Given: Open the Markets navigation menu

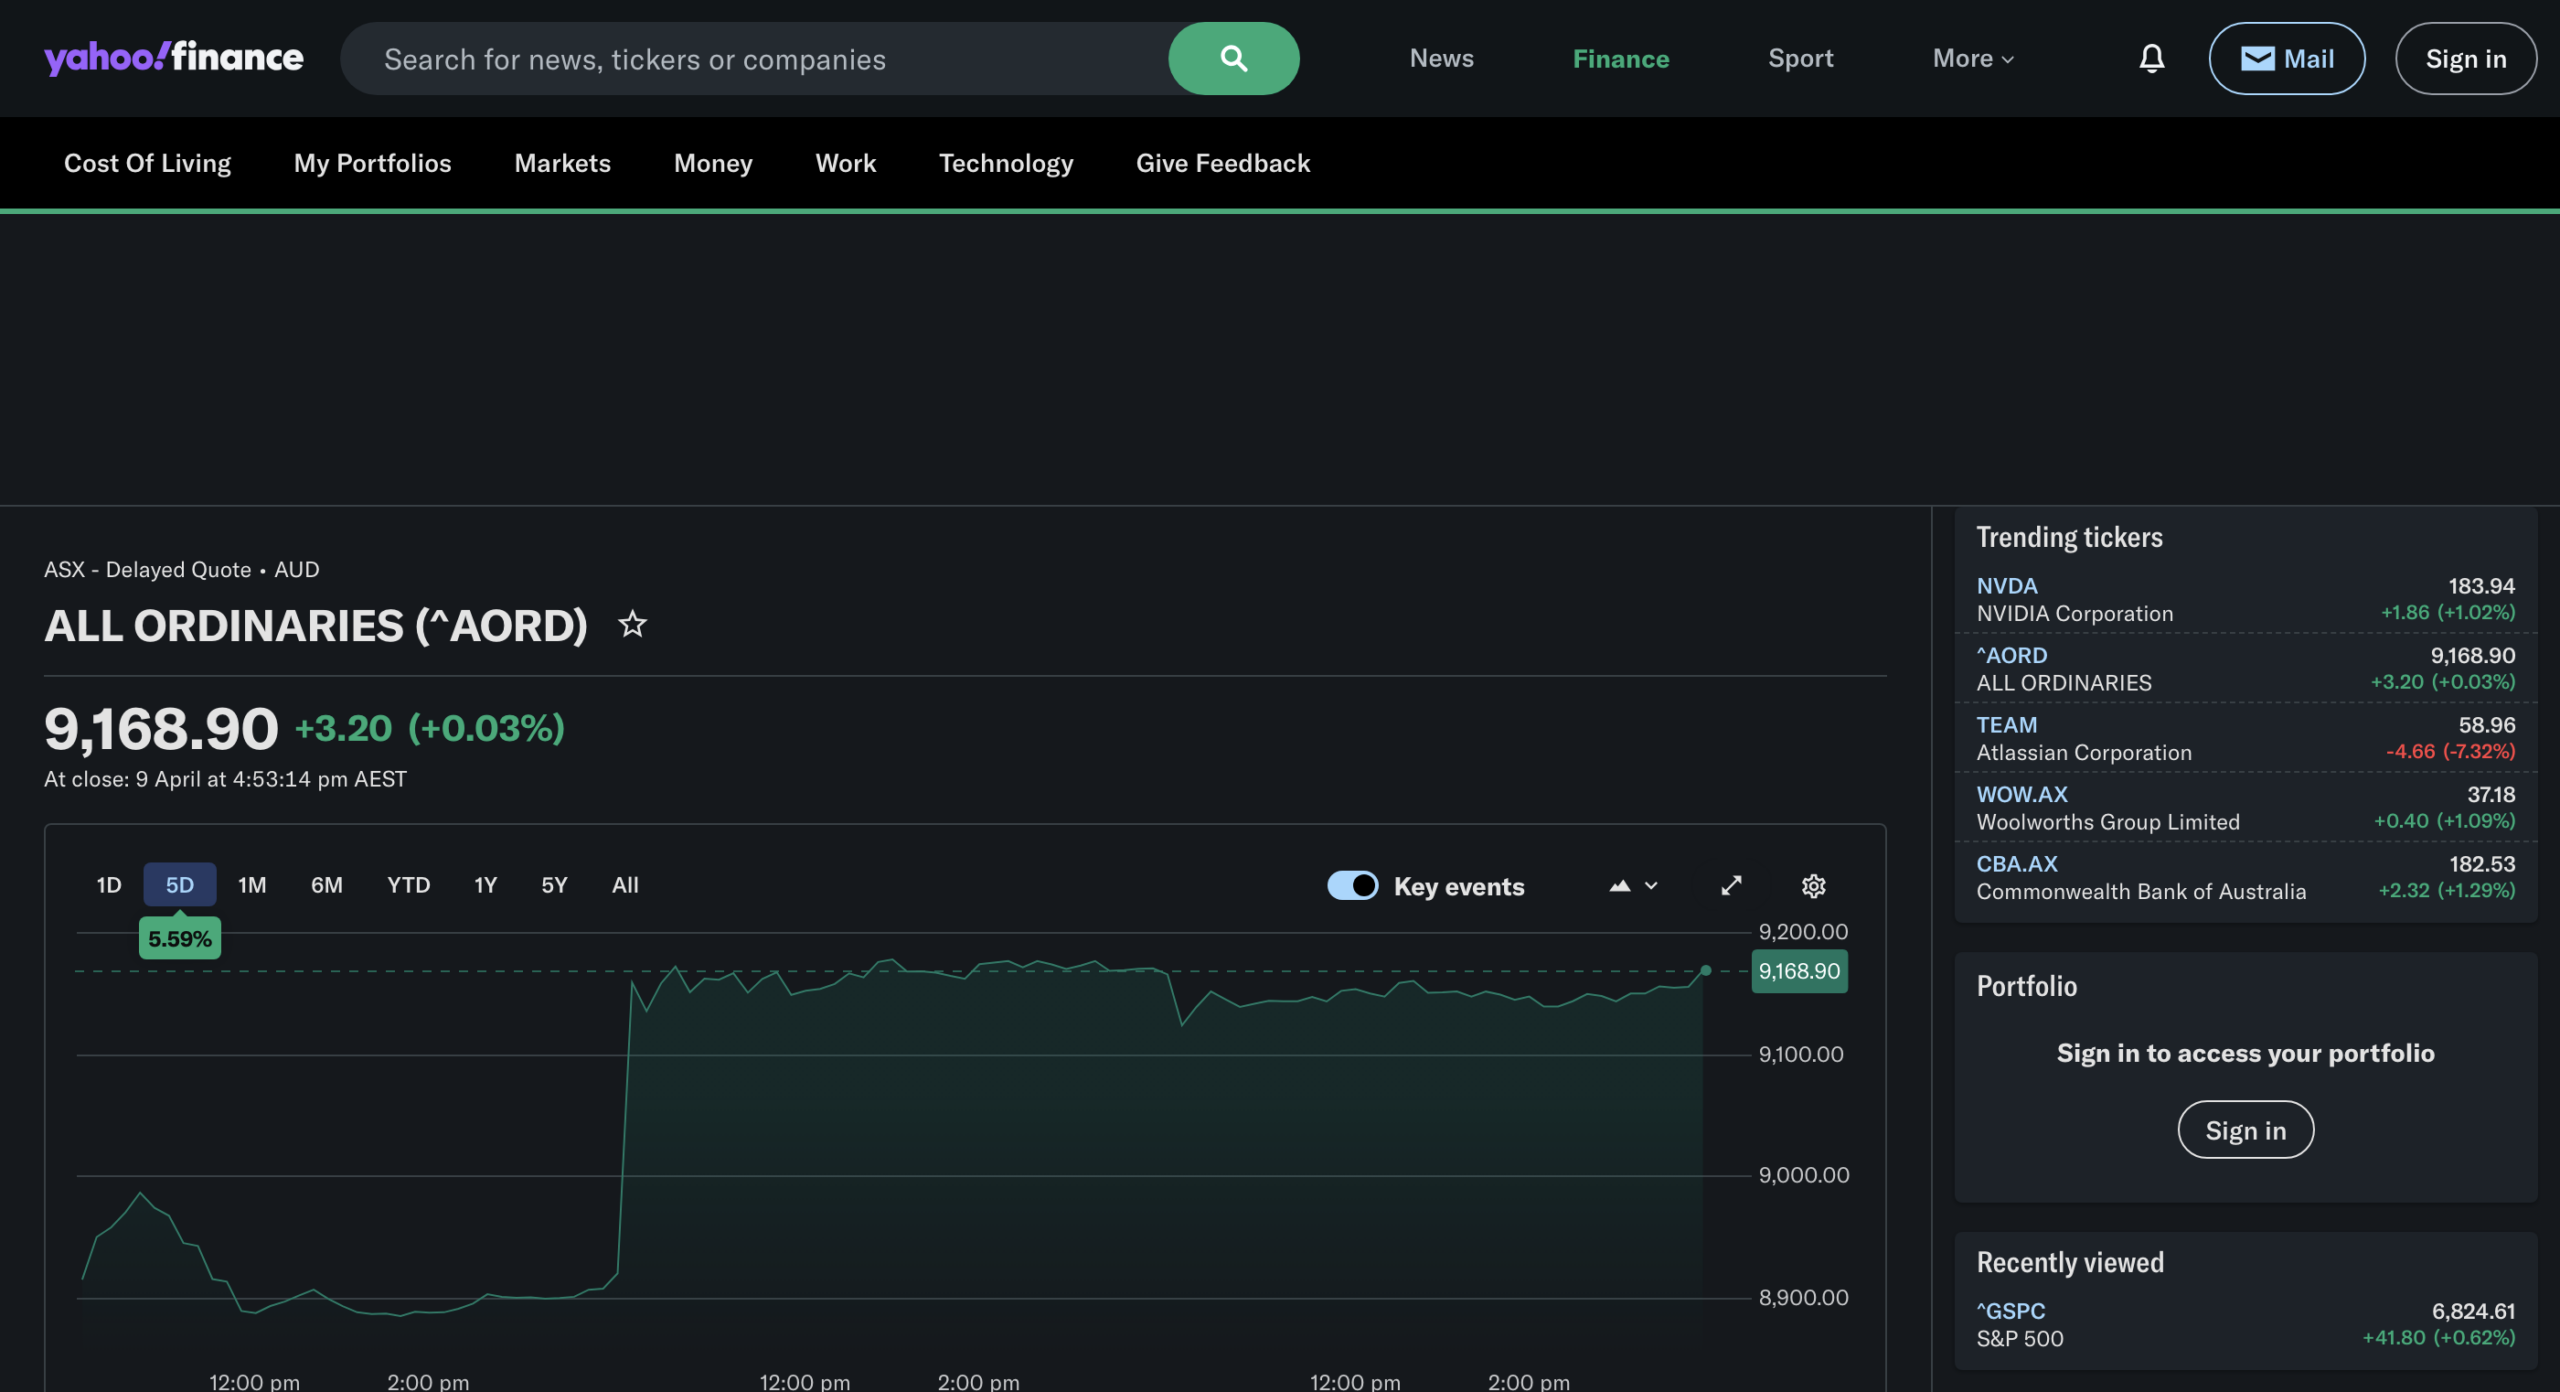Looking at the screenshot, I should pyautogui.click(x=562, y=163).
